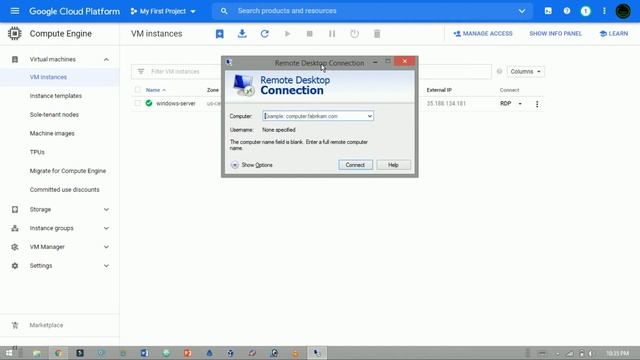Screen dimensions: 640x360
Task: Open the My First Project selector
Action: pyautogui.click(x=163, y=11)
